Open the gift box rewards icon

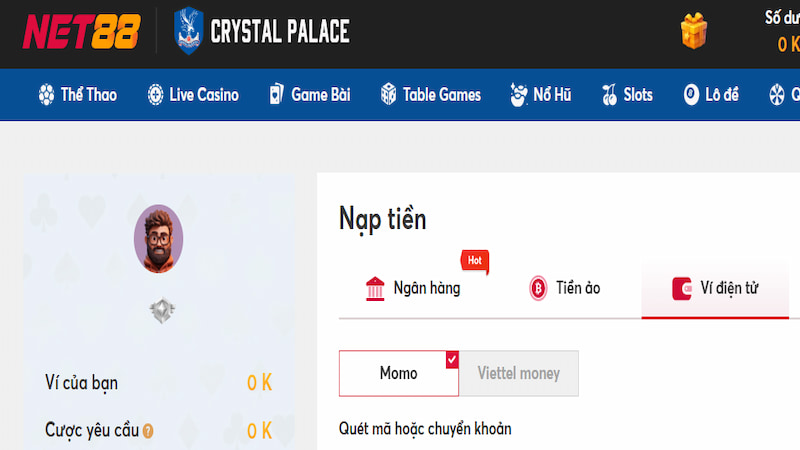pos(694,31)
